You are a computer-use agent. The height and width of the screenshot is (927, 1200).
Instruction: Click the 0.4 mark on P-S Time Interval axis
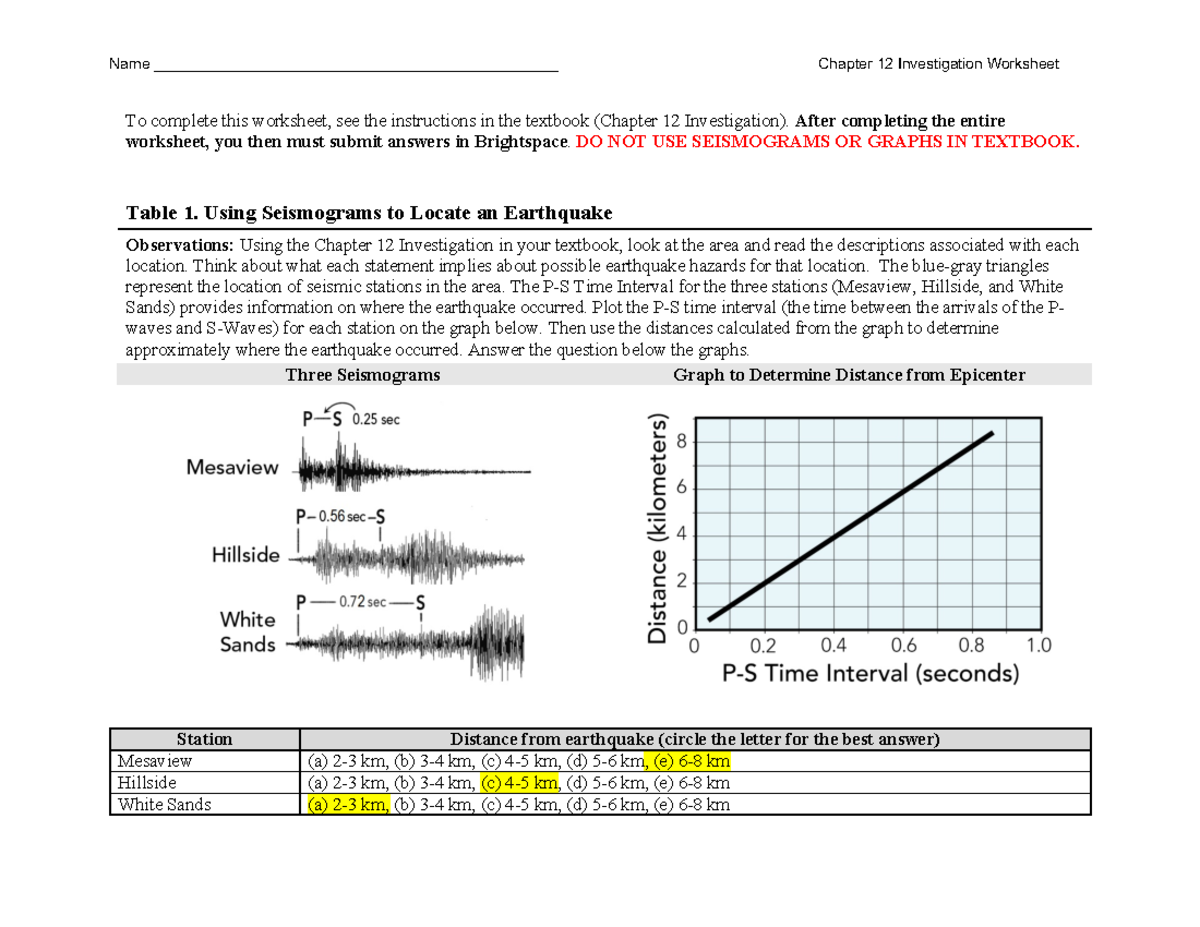(831, 647)
